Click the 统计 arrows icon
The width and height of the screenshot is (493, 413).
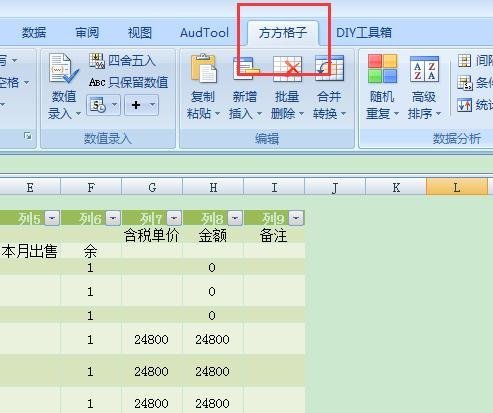(x=464, y=105)
